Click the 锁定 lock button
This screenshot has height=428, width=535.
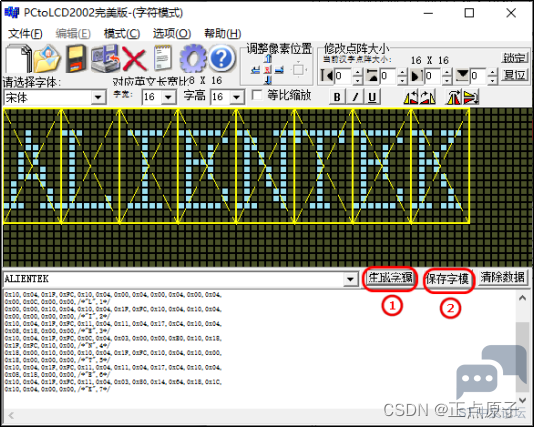click(x=515, y=58)
